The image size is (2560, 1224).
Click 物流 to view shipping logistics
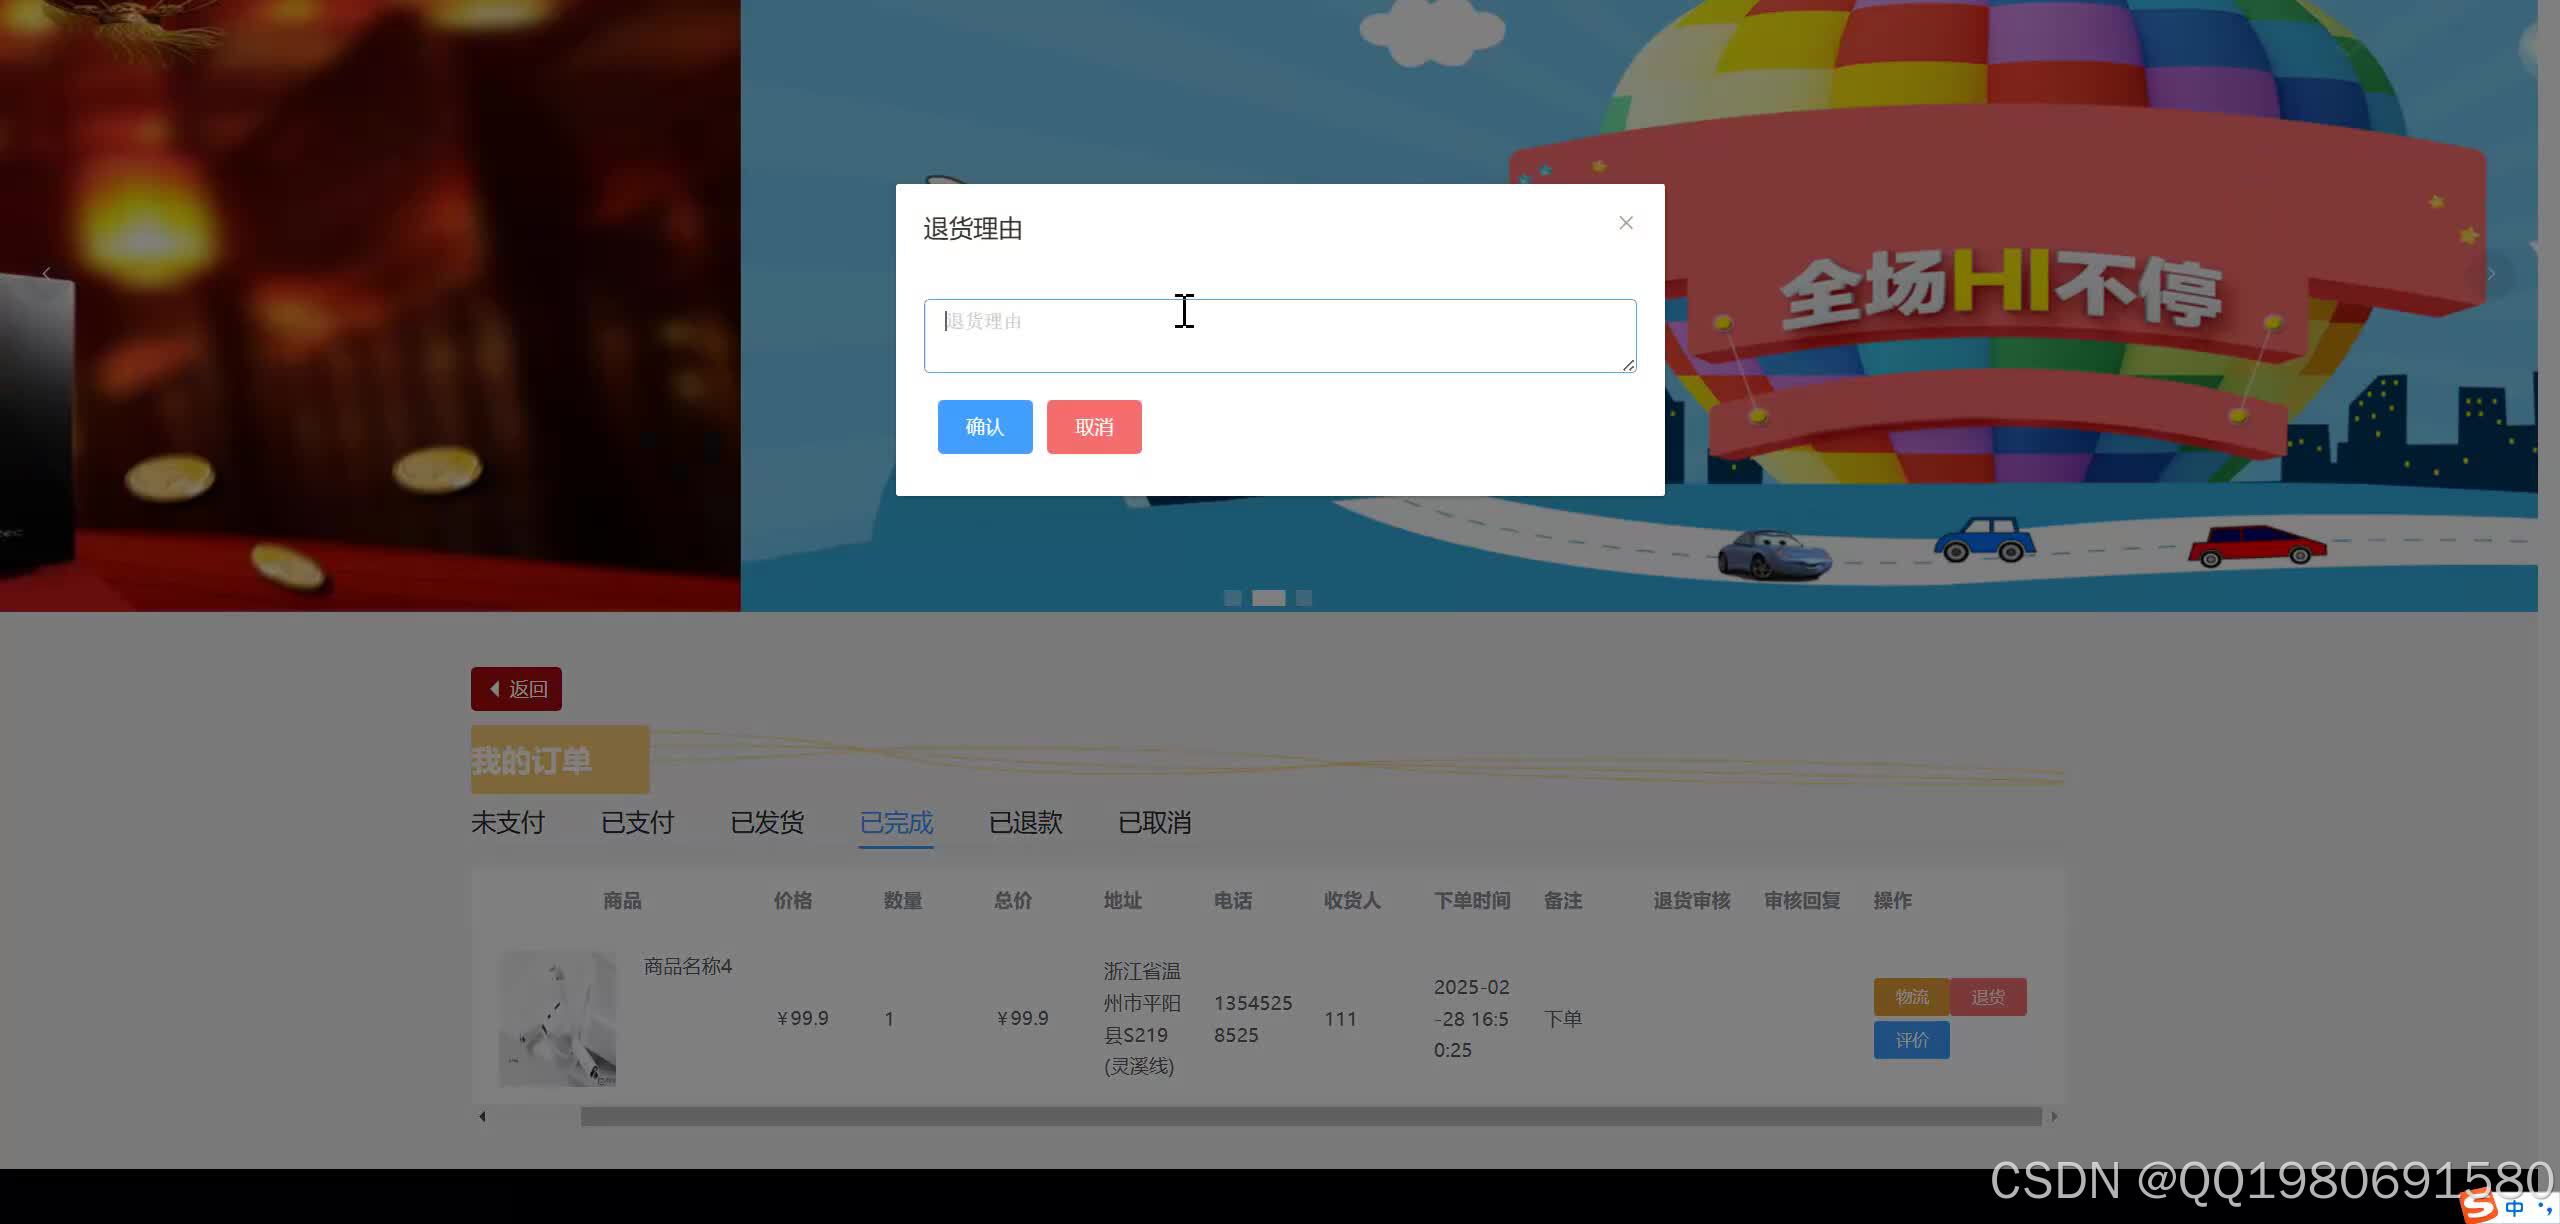click(1911, 996)
